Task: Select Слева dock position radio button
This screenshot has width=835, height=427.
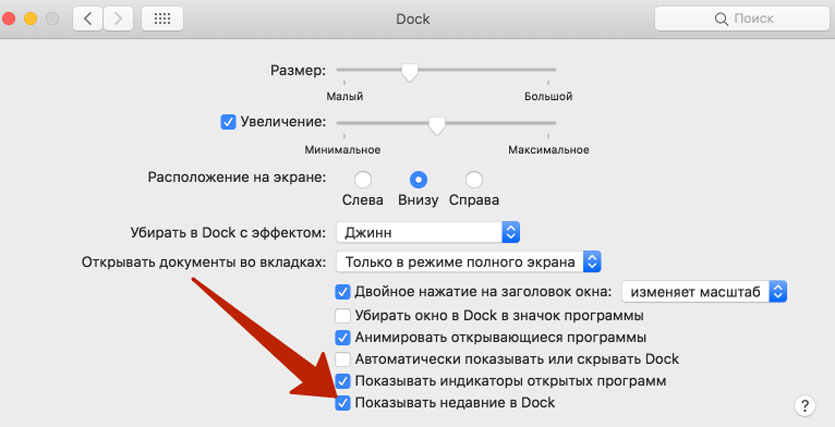Action: (363, 180)
